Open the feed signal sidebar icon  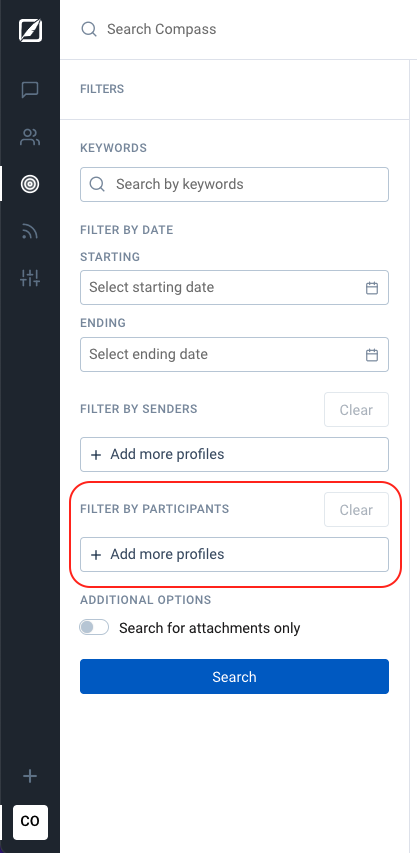coord(30,231)
